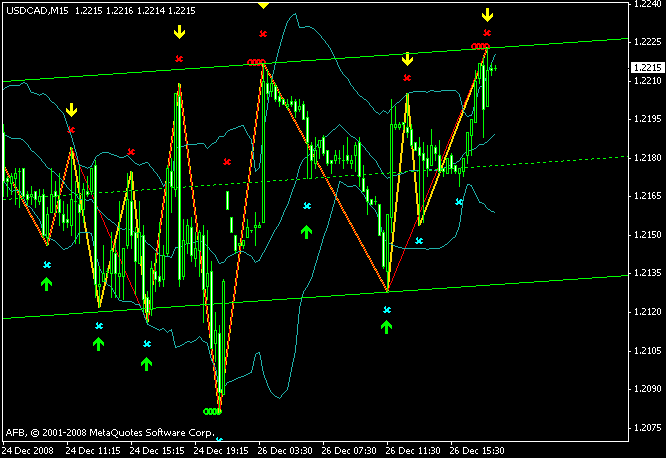The width and height of the screenshot is (666, 458).
Task: Click the red circle markers at the final rightmost peak
Action: (x=480, y=46)
